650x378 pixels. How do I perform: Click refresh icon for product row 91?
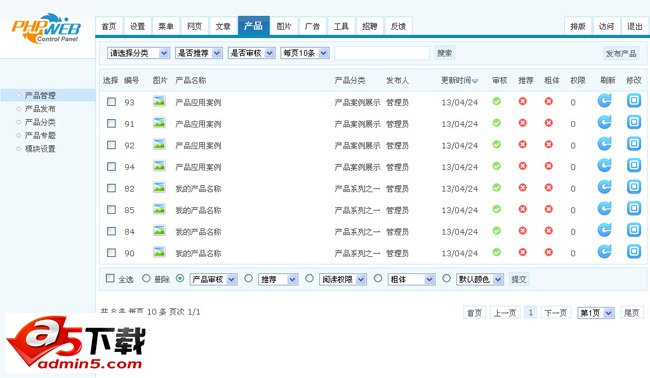click(604, 122)
